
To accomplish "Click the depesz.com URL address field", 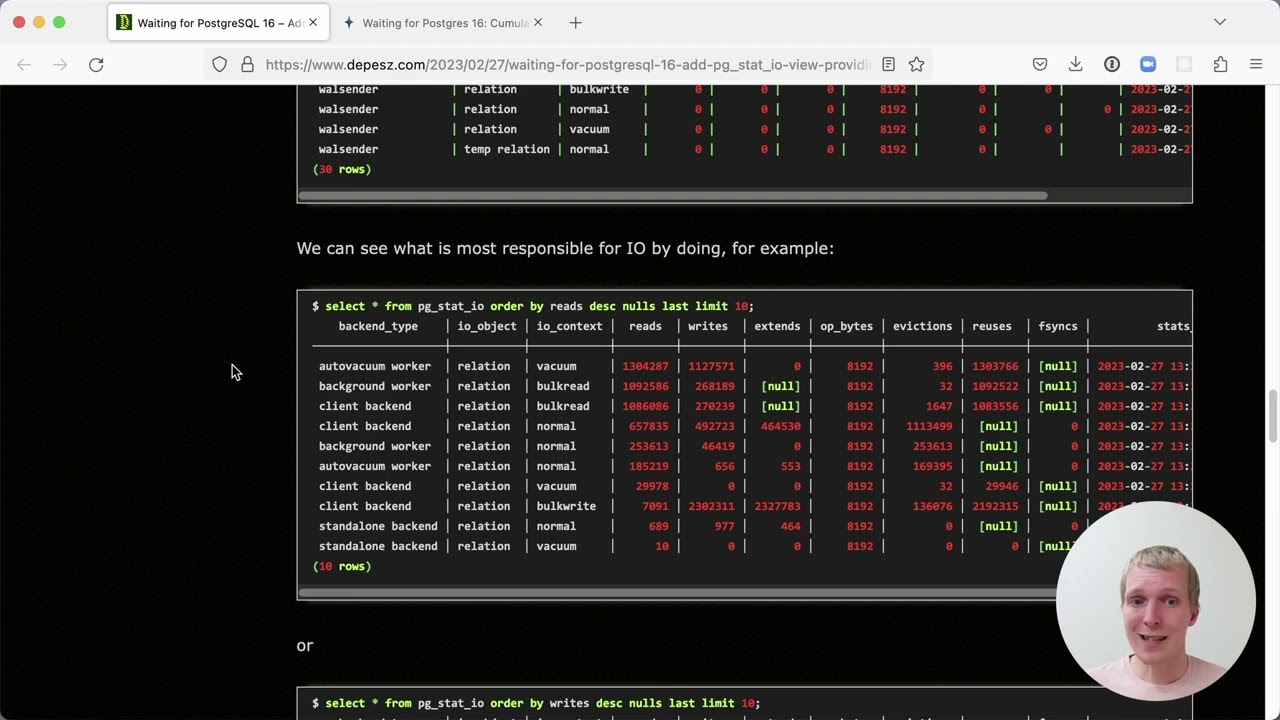I will (568, 64).
